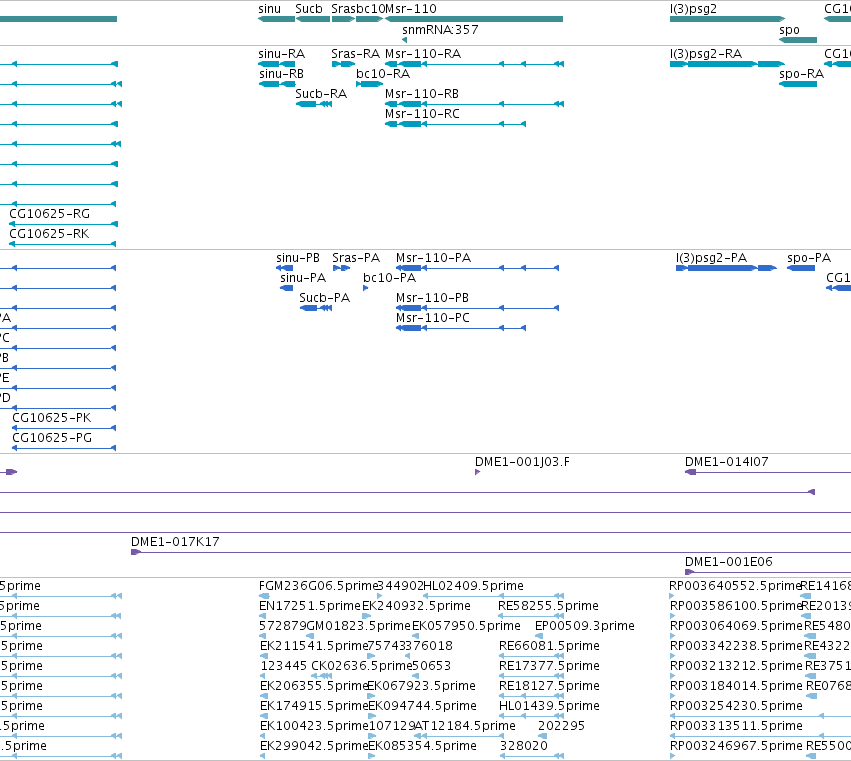Select transcript Sras-RA
Viewport: 851px width, 761px height.
click(x=343, y=64)
